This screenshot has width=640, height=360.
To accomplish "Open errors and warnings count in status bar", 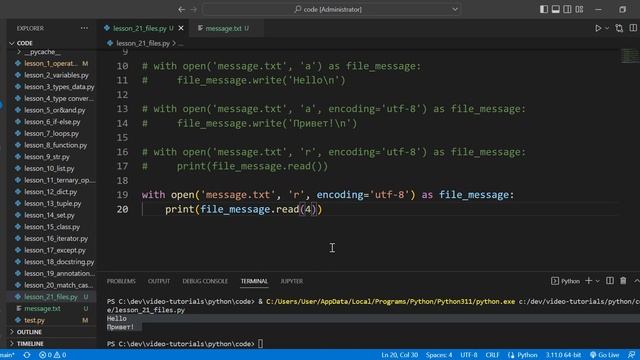I will pyautogui.click(x=53, y=355).
